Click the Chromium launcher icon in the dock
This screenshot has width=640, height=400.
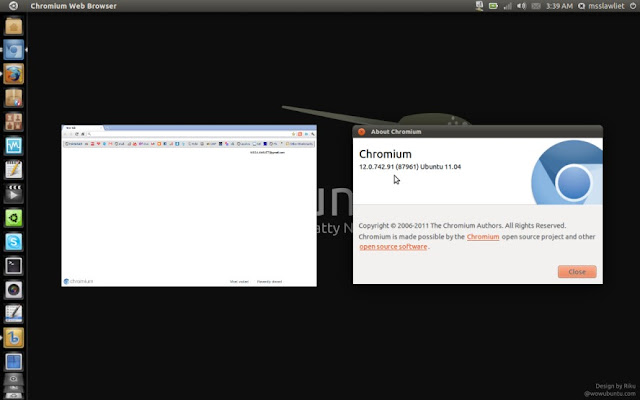click(x=13, y=50)
